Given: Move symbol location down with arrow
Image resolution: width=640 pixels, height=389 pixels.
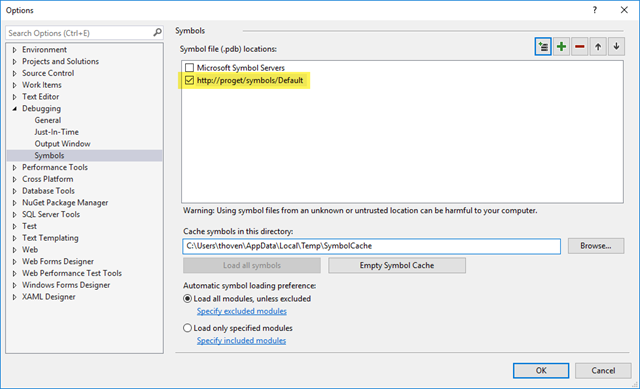Looking at the screenshot, I should tap(616, 47).
